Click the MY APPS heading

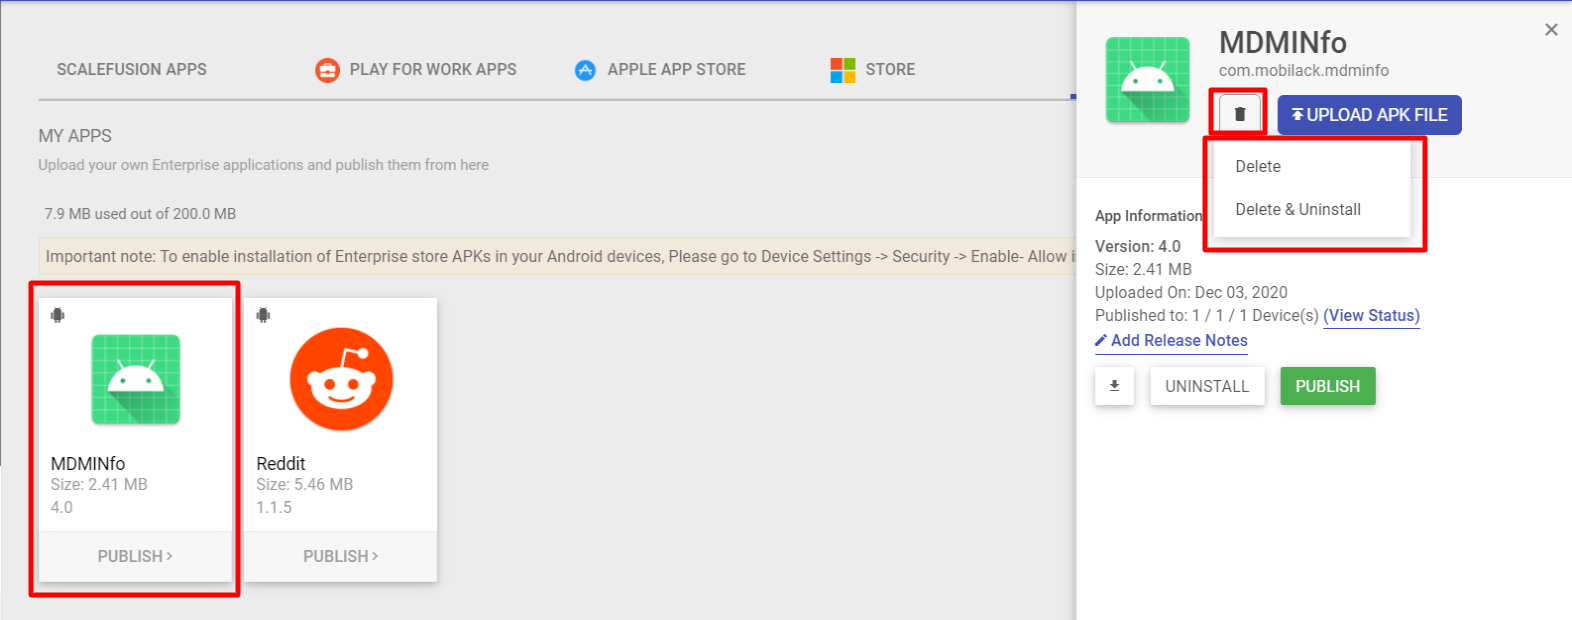click(x=75, y=136)
